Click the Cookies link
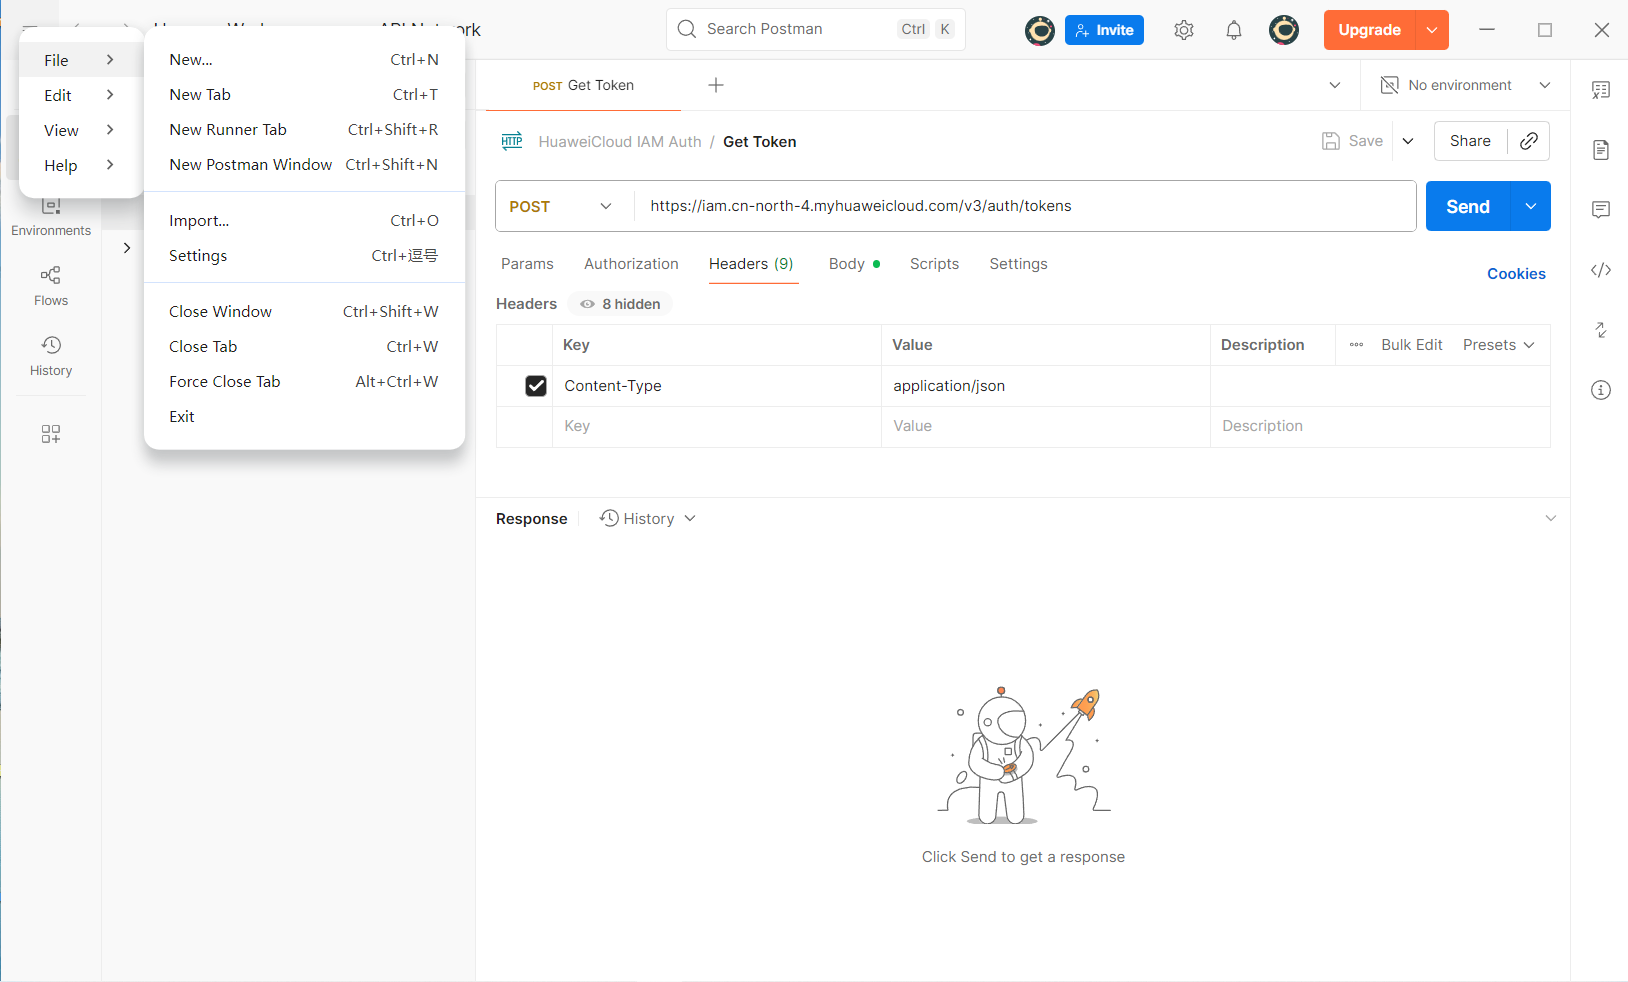The height and width of the screenshot is (982, 1628). coord(1516,274)
